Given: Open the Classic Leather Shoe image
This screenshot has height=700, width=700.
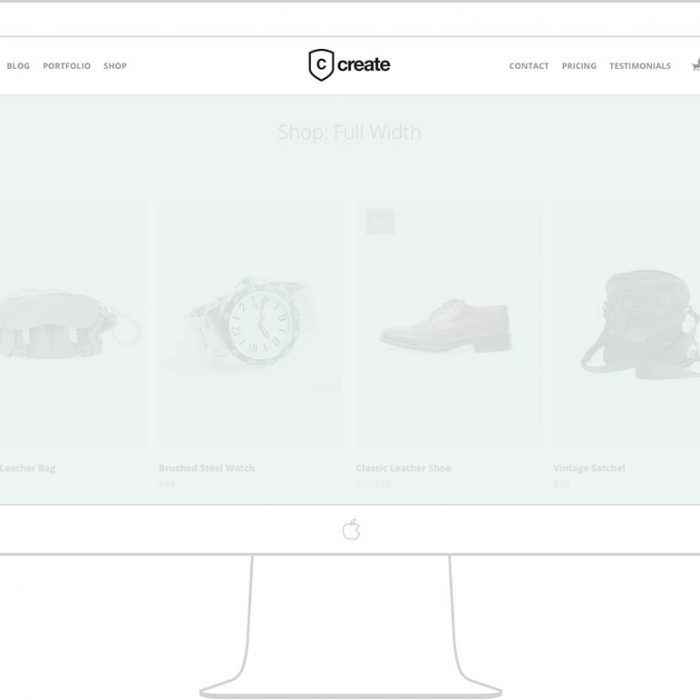Looking at the screenshot, I should pos(448,322).
